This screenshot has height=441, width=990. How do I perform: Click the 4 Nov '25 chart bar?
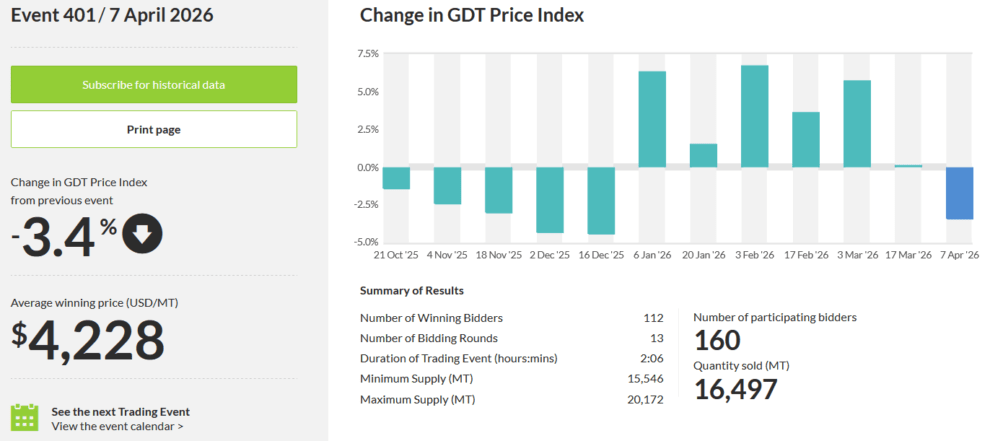click(447, 185)
